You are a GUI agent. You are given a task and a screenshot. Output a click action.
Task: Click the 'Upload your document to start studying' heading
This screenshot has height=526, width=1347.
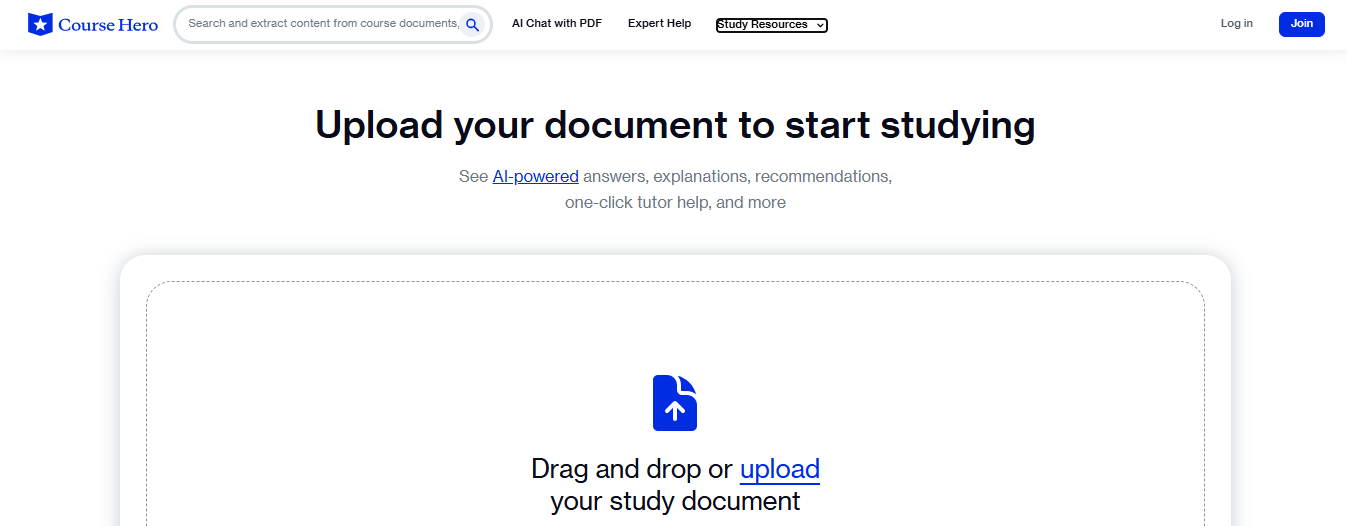tap(675, 125)
